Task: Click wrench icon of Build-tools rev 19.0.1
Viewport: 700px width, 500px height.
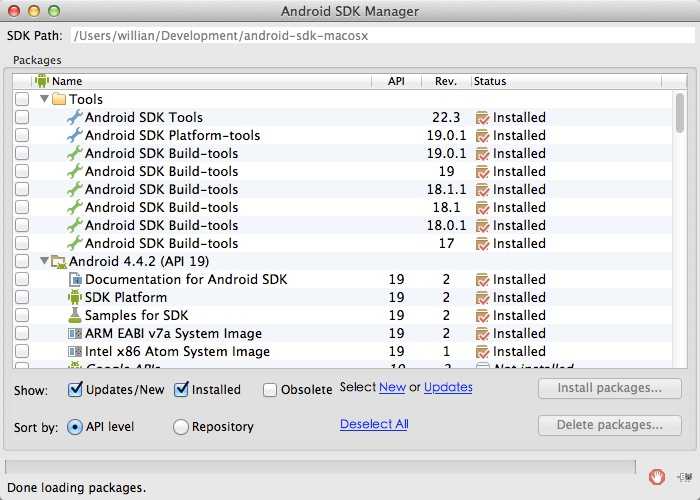Action: point(75,153)
